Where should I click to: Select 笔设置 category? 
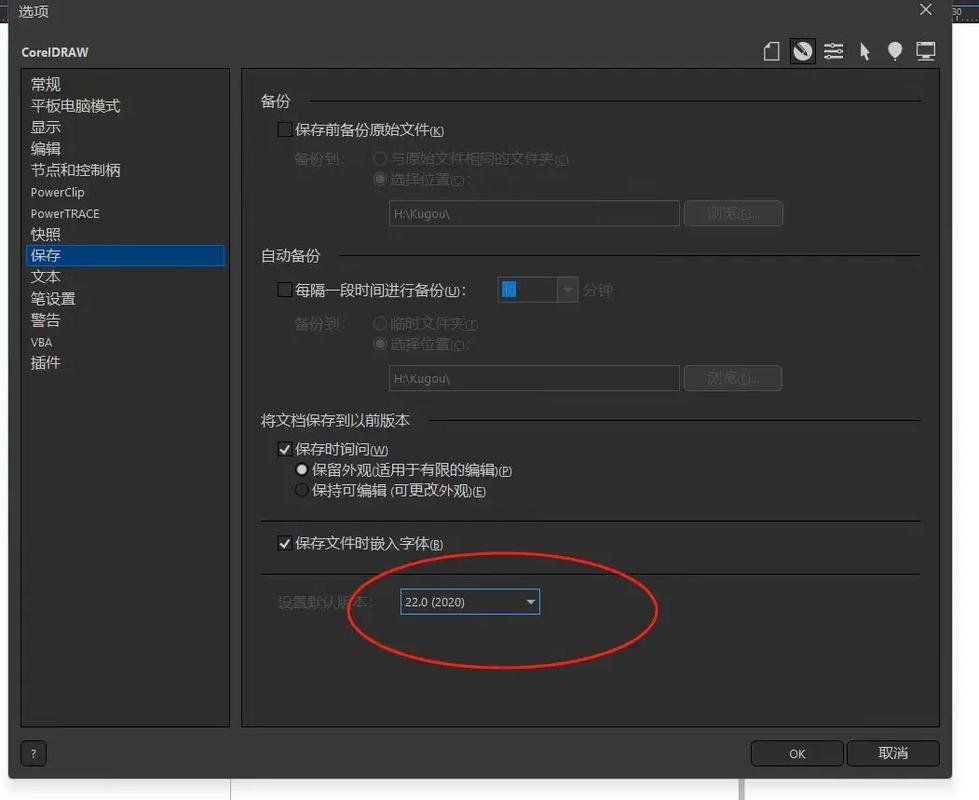125,299
